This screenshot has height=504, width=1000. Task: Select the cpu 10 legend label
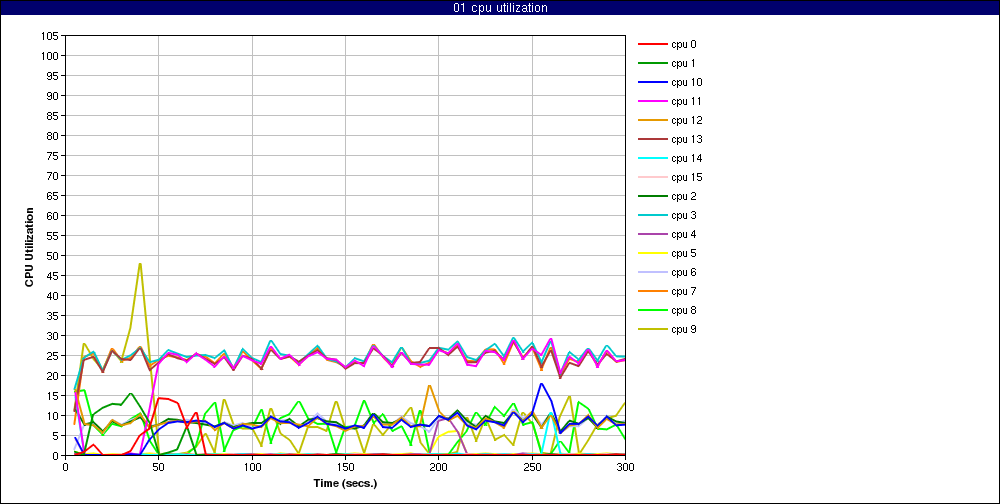(x=687, y=82)
